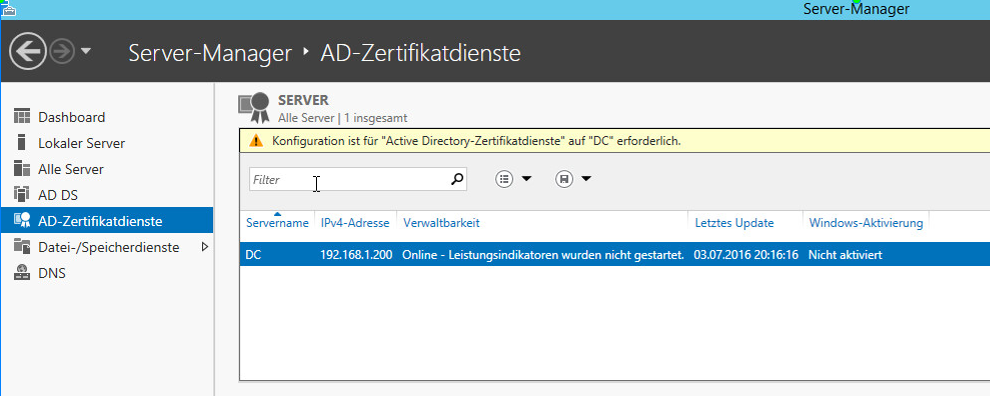Click the Dashboard icon in sidebar

(22, 117)
